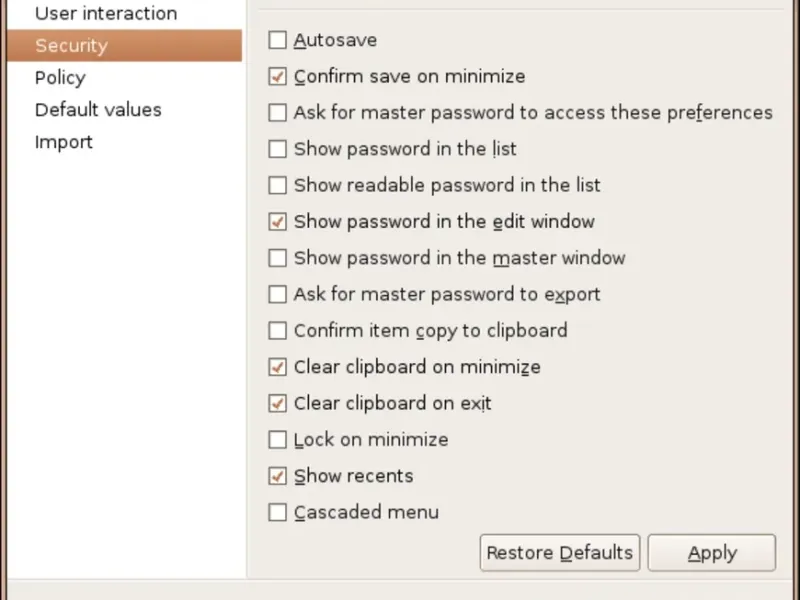Check Show password in the master window

click(278, 258)
